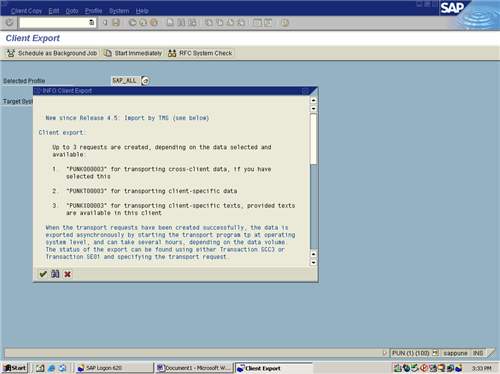Viewport: 500px width, 374px height.
Task: Open the Help menu
Action: pyautogui.click(x=142, y=11)
